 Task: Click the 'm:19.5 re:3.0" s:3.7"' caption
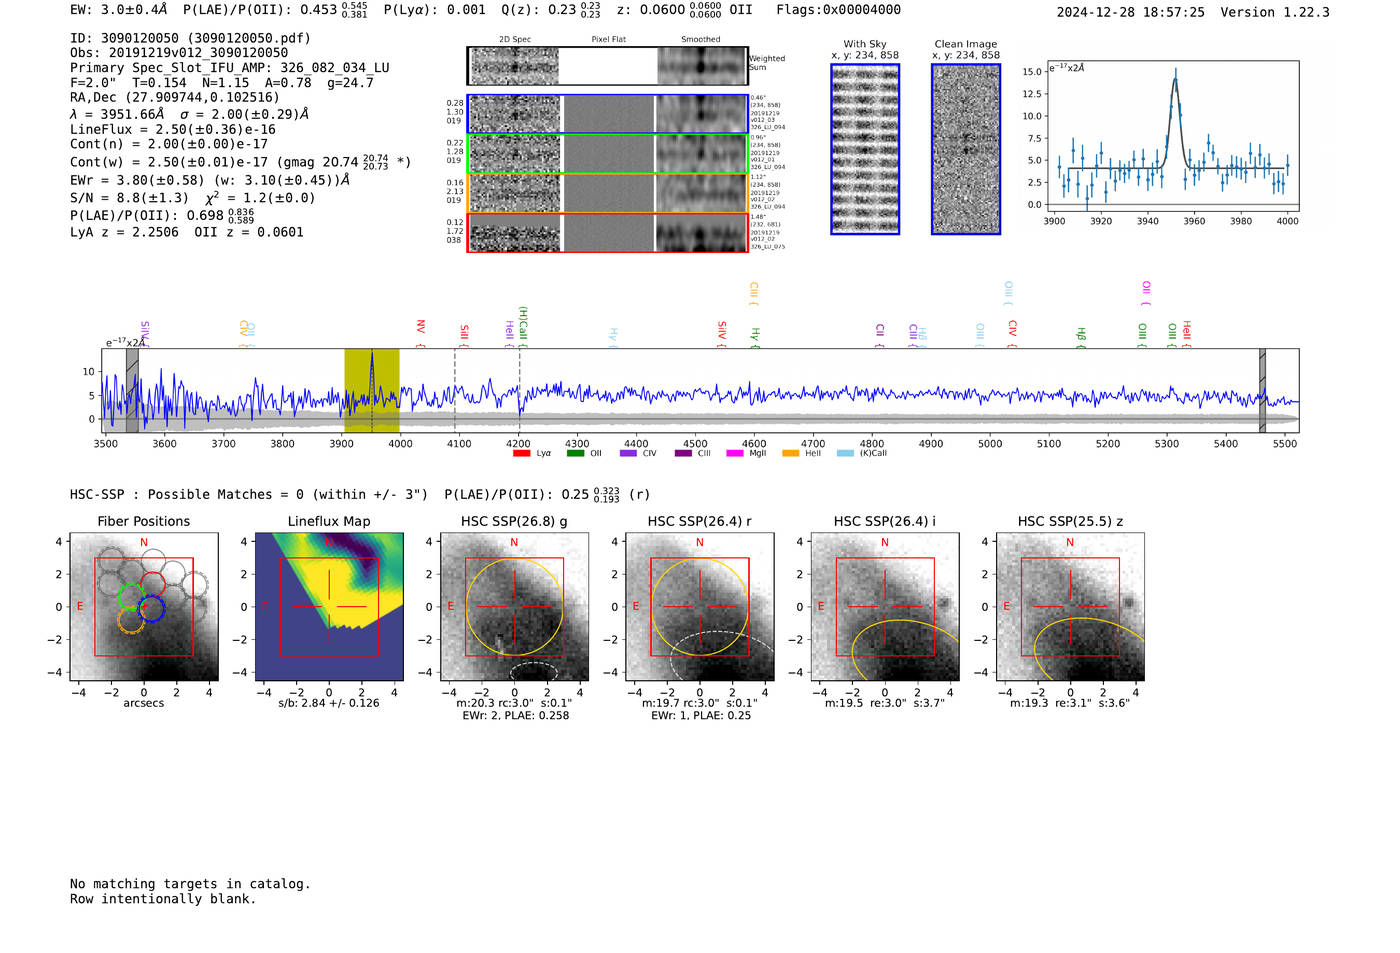(x=885, y=703)
